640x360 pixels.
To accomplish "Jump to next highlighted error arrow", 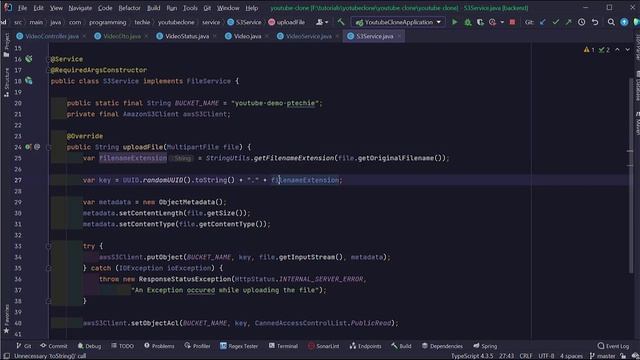I will coord(627,50).
